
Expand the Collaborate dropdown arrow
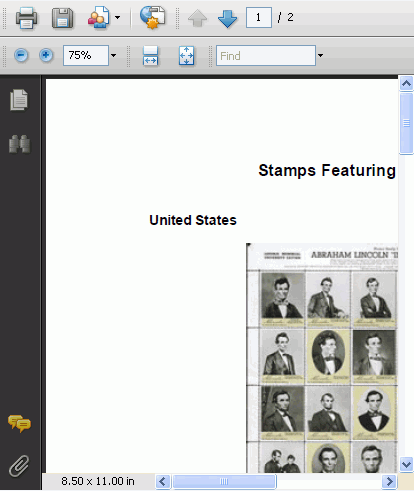pyautogui.click(x=117, y=17)
